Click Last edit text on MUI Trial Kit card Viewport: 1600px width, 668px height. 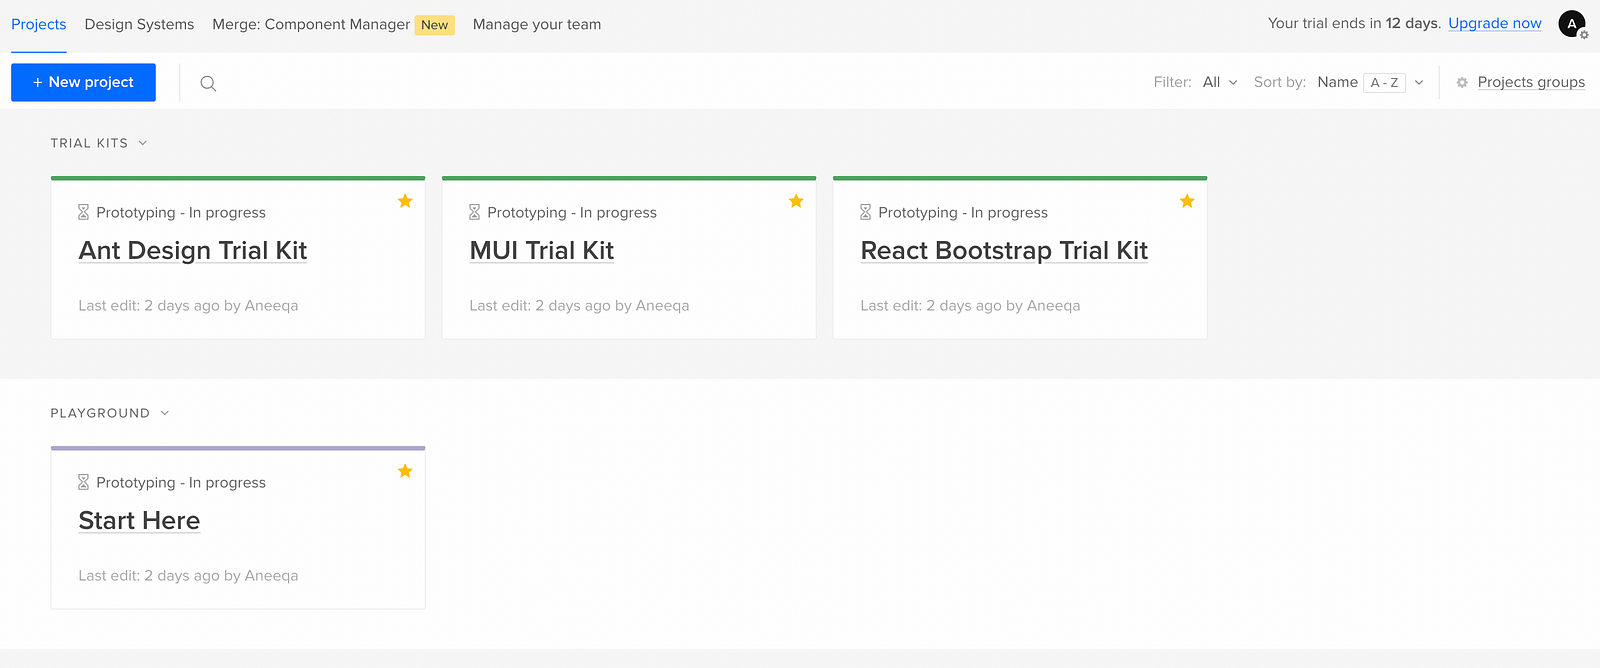579,305
